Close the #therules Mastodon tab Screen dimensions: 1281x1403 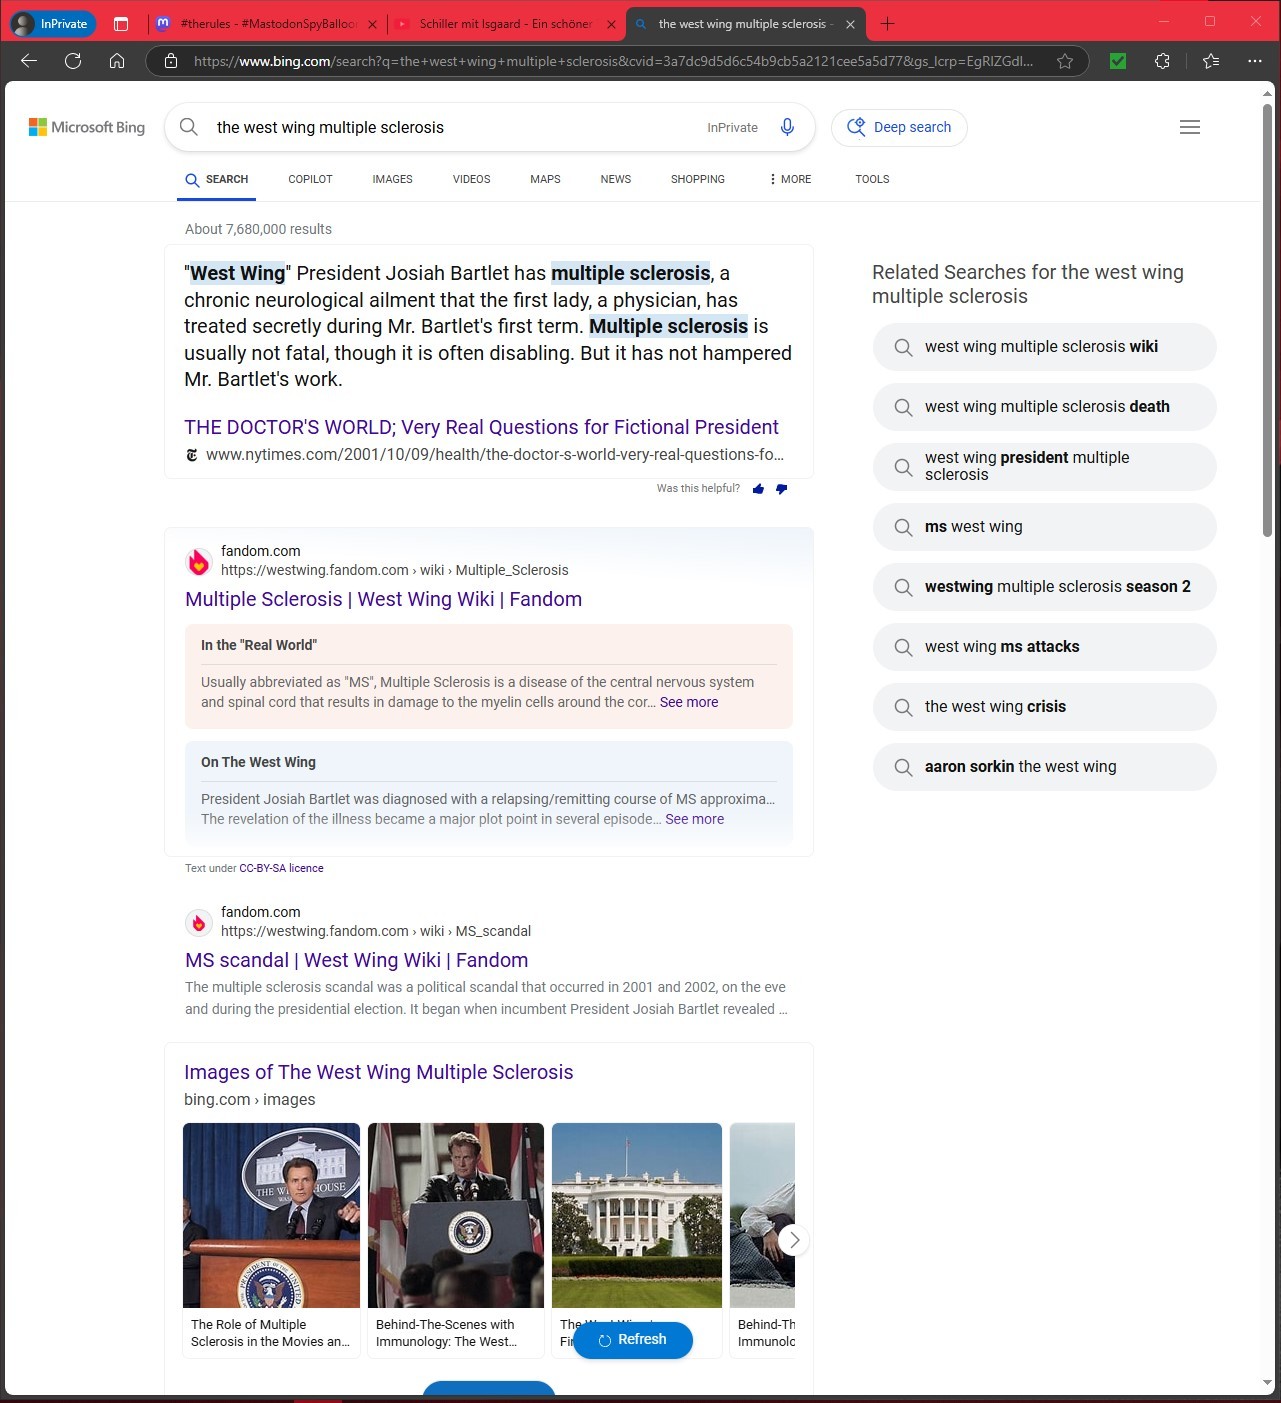coord(372,24)
